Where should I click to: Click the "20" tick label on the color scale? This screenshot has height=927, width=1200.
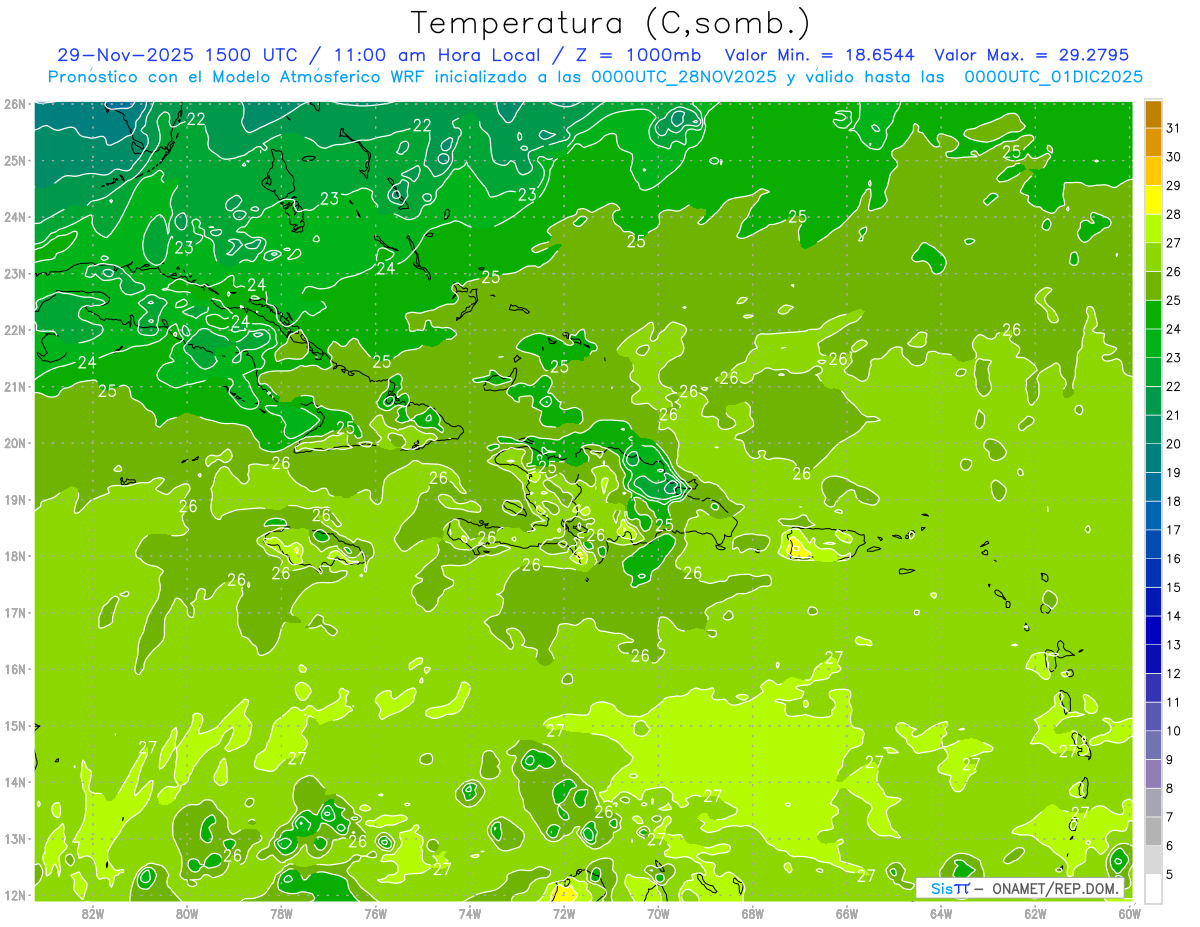[1172, 444]
